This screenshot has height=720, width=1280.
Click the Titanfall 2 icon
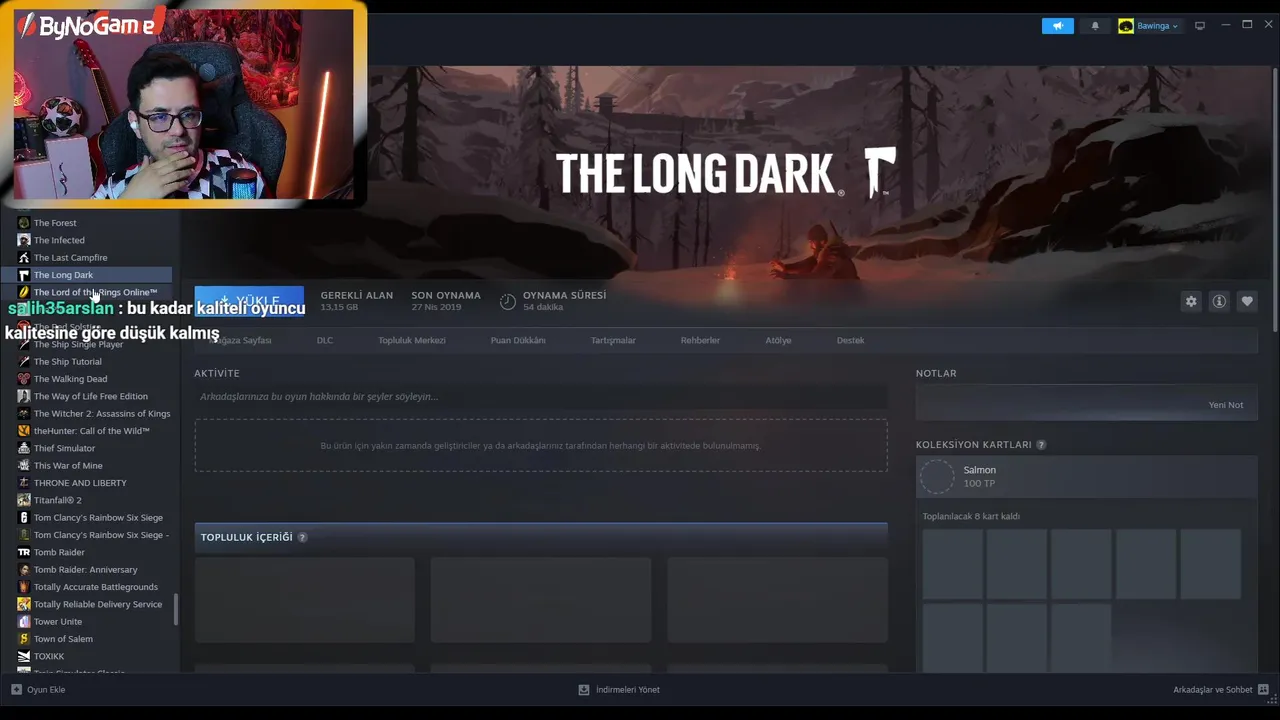pyautogui.click(x=24, y=500)
